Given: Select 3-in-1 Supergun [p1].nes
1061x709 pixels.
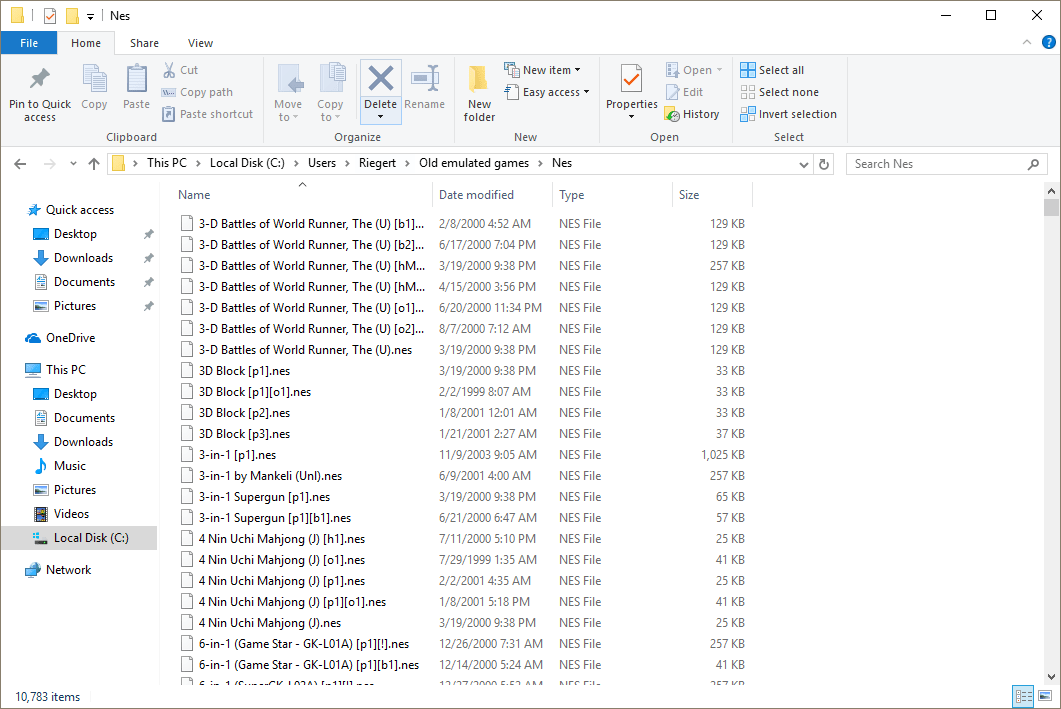Looking at the screenshot, I should 264,497.
